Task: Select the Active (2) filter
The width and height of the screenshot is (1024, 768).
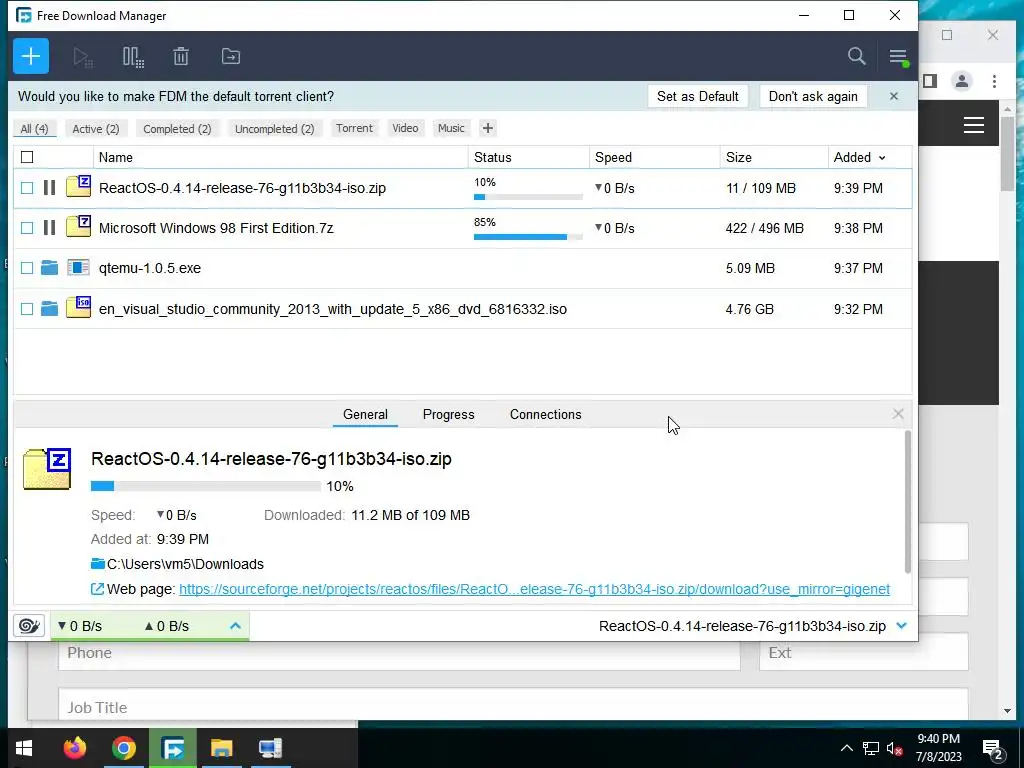Action: (96, 129)
